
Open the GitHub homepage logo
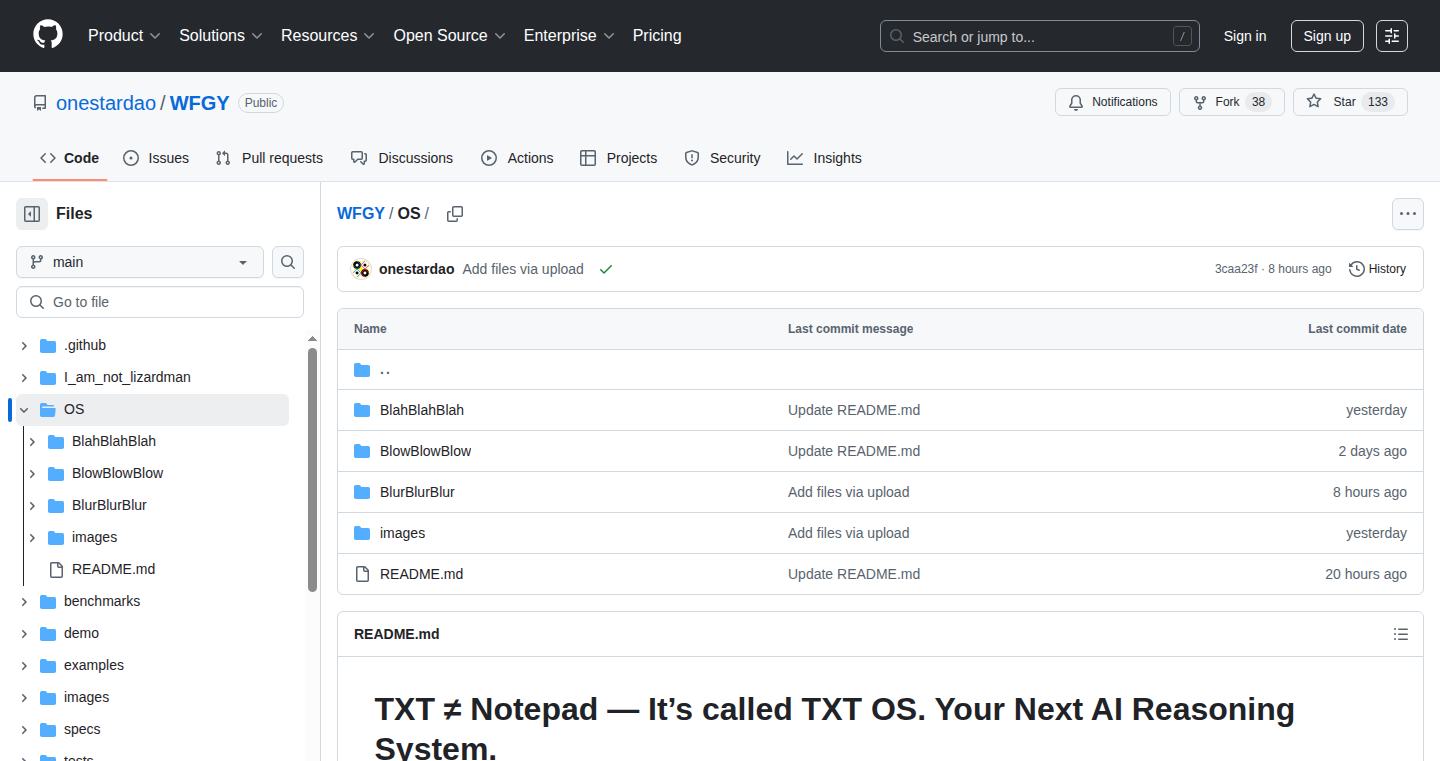tap(48, 35)
